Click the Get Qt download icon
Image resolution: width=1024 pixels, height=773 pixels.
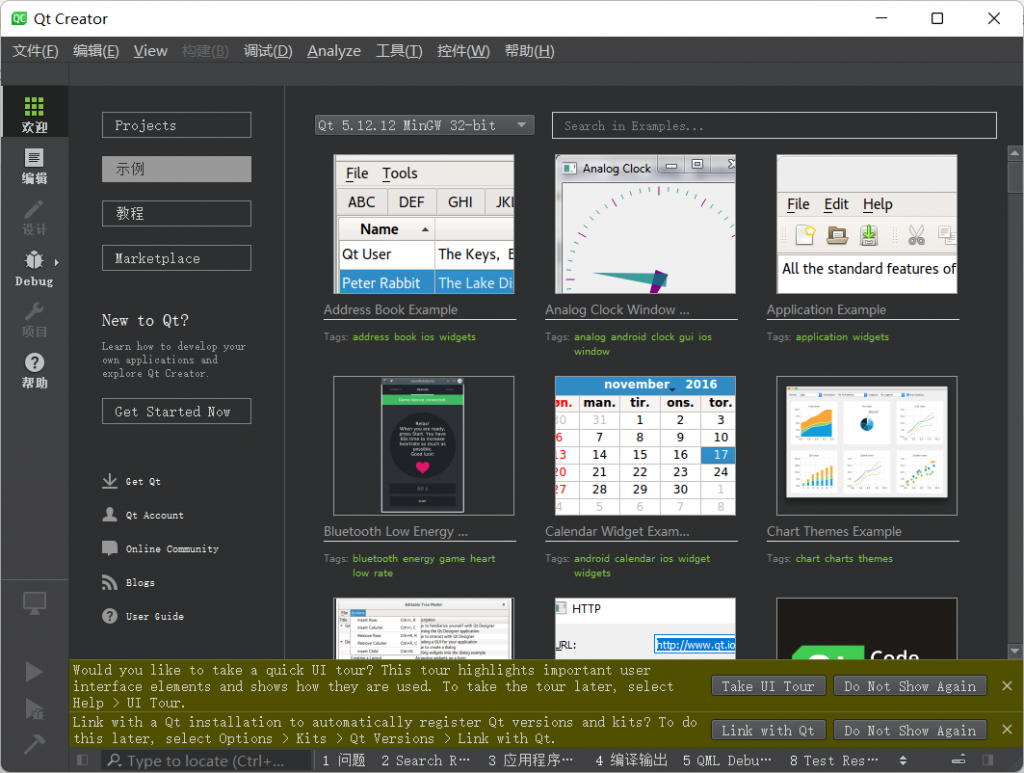tap(110, 481)
